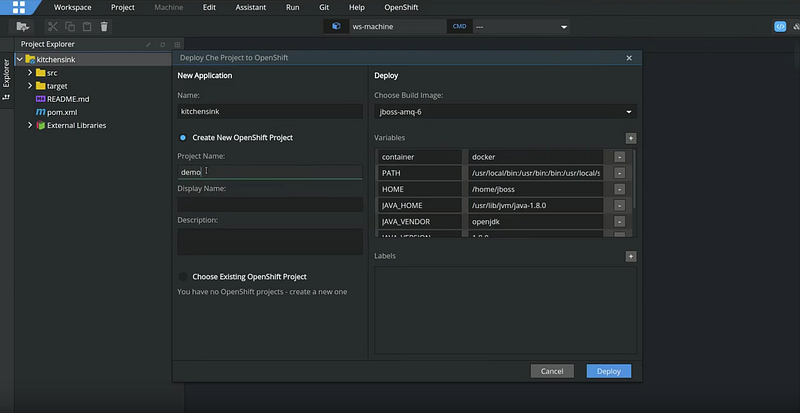The image size is (800, 413).
Task: Select the target folder label in tree
Action: click(x=57, y=86)
